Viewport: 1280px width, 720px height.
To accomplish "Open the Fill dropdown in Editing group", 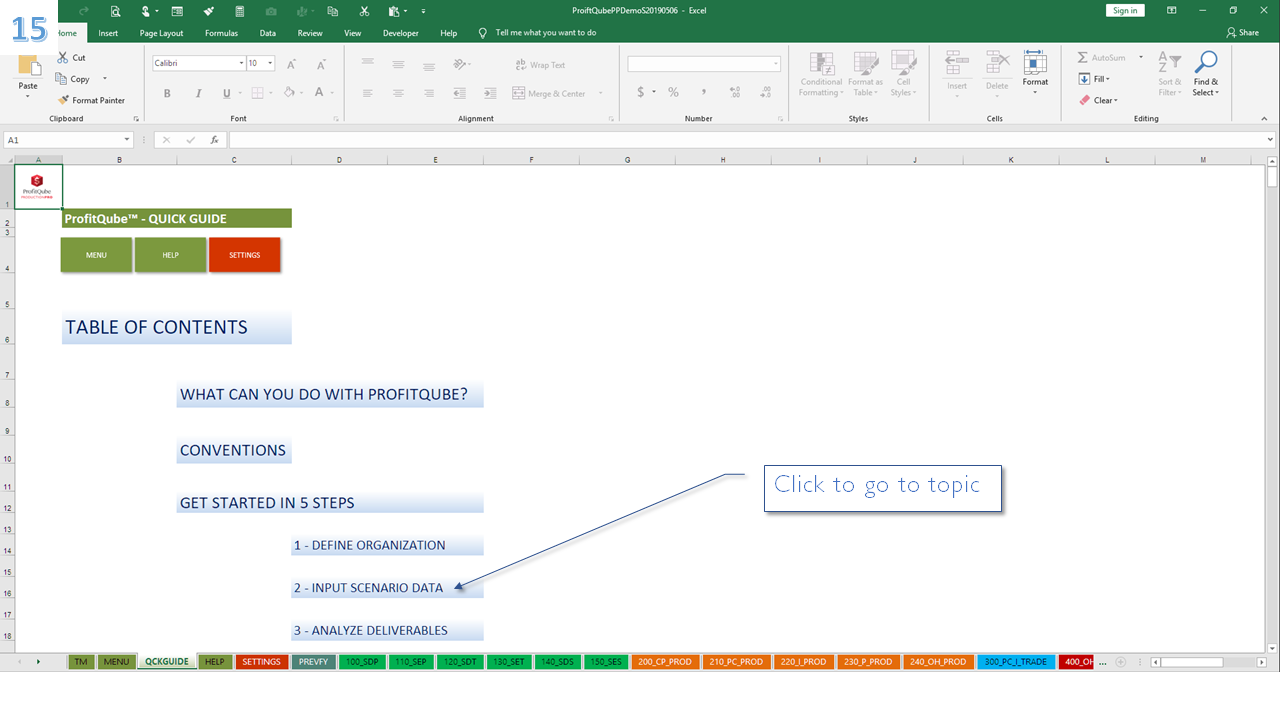I will tap(1095, 79).
